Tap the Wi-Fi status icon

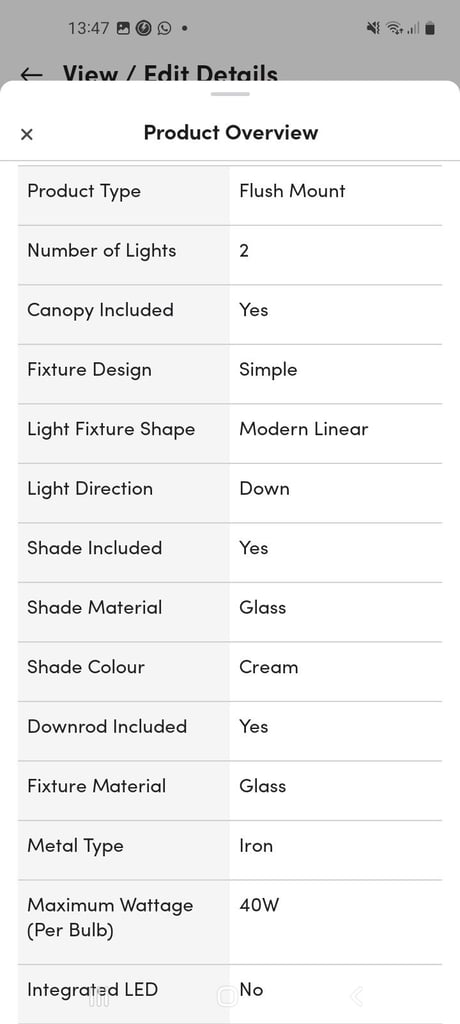click(394, 28)
